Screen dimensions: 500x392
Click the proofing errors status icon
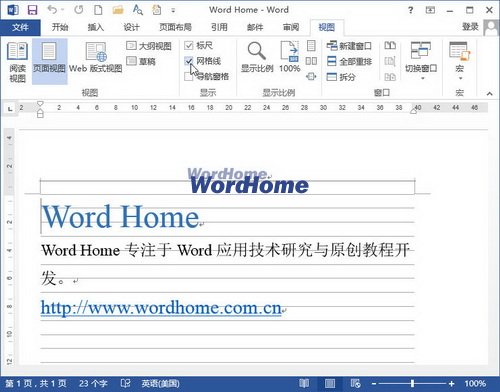tap(125, 383)
